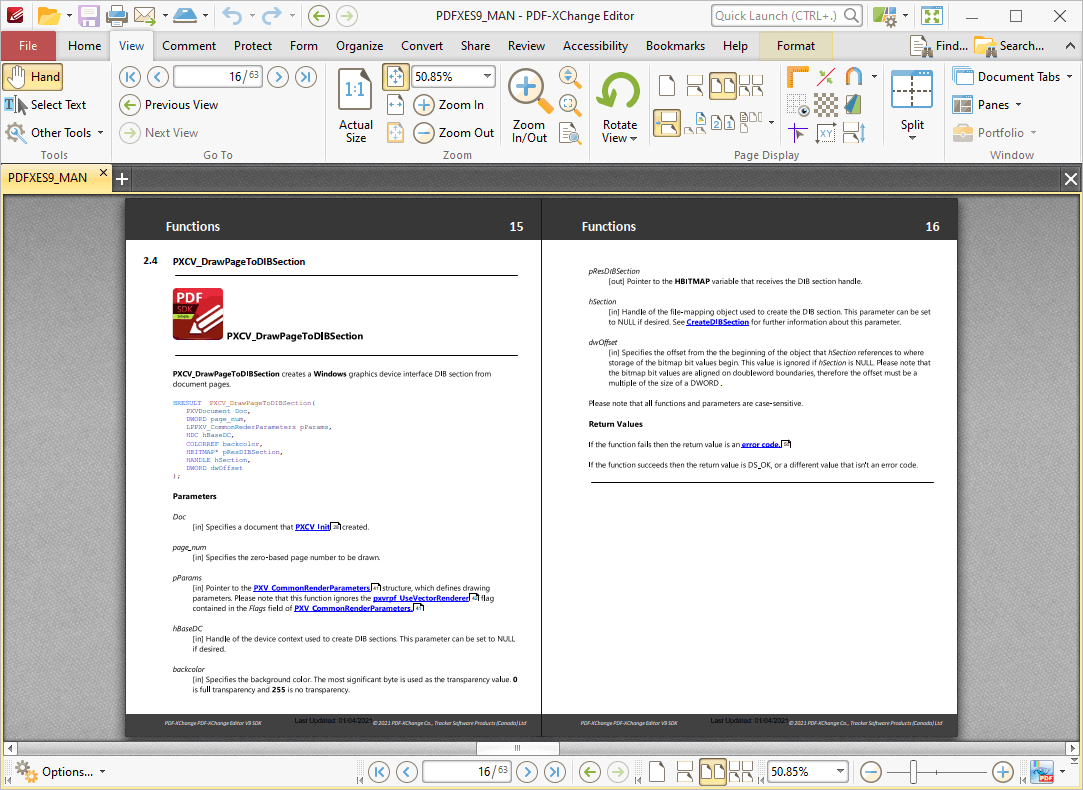Go to last page from status bar
Viewport: 1083px width, 790px height.
[x=555, y=772]
